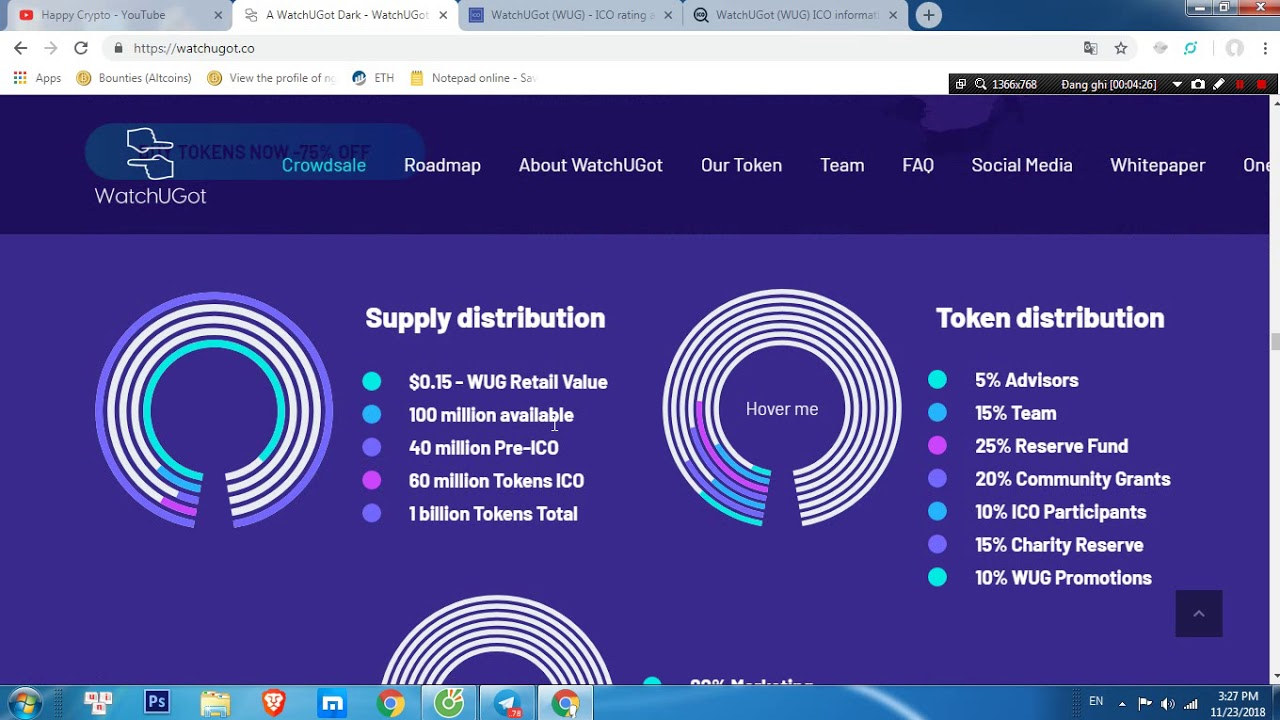Image resolution: width=1280 pixels, height=720 pixels.
Task: Reload the watchugot.co page
Action: 81,48
